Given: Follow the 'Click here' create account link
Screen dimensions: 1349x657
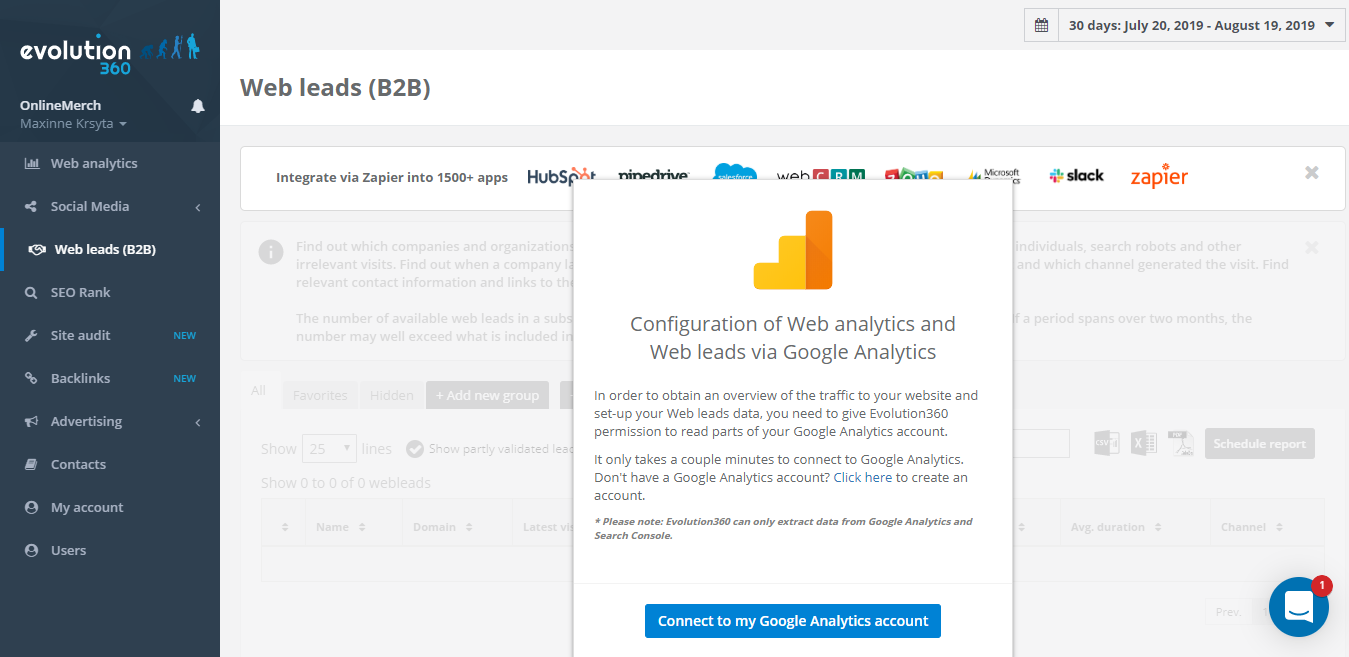Looking at the screenshot, I should tap(863, 478).
